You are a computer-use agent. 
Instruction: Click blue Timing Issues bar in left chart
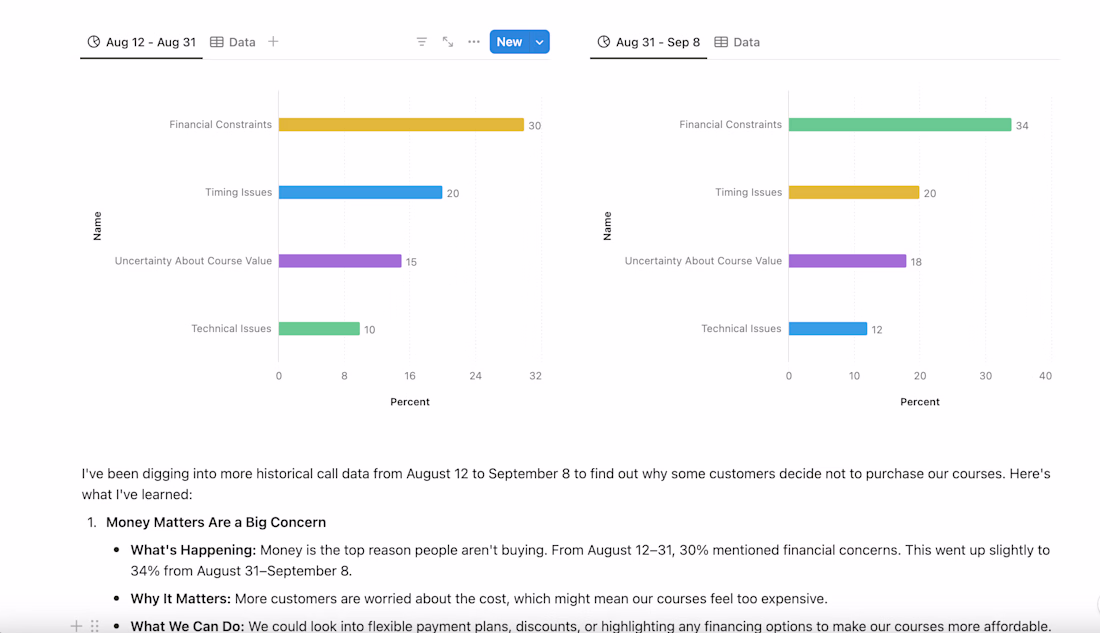(x=360, y=192)
